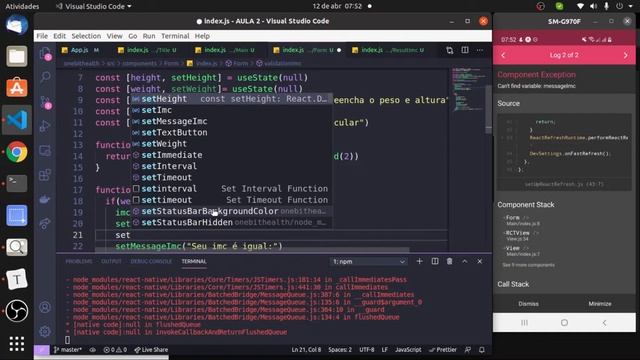This screenshot has height=360, width=640.
Task: Open Remote Explorer in activity bar
Action: point(45,151)
